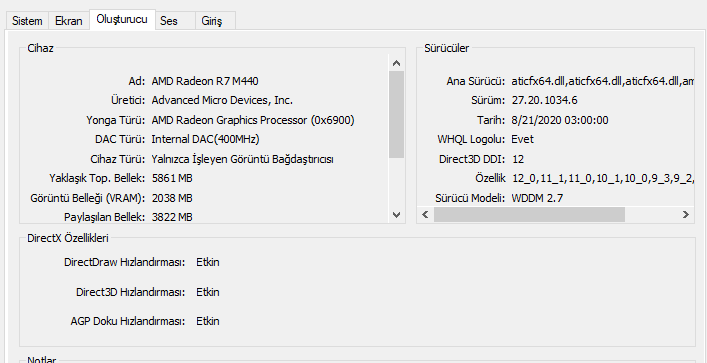707x363 pixels.
Task: Click the Internal DAC(400MHz) value
Action: (x=205, y=139)
